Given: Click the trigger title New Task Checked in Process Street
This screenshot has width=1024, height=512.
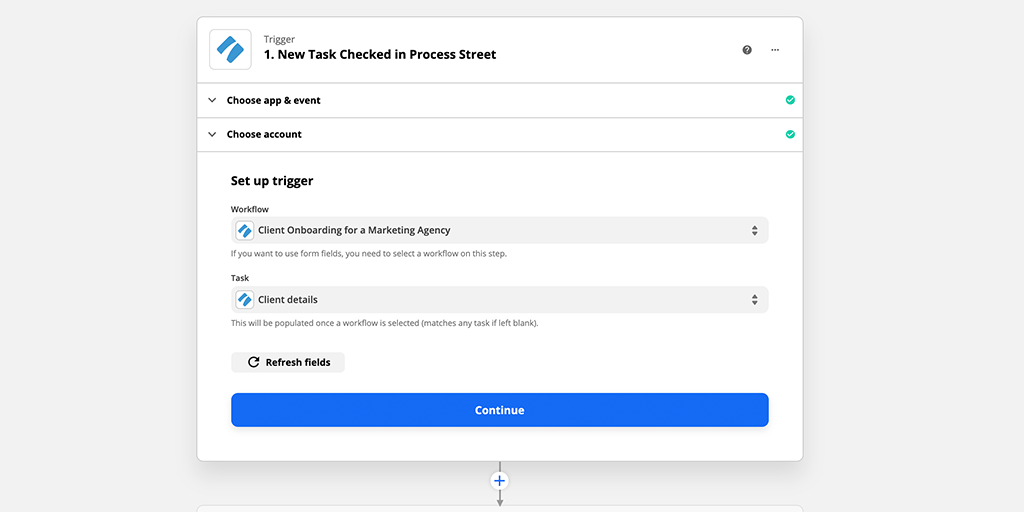Looking at the screenshot, I should pos(380,54).
